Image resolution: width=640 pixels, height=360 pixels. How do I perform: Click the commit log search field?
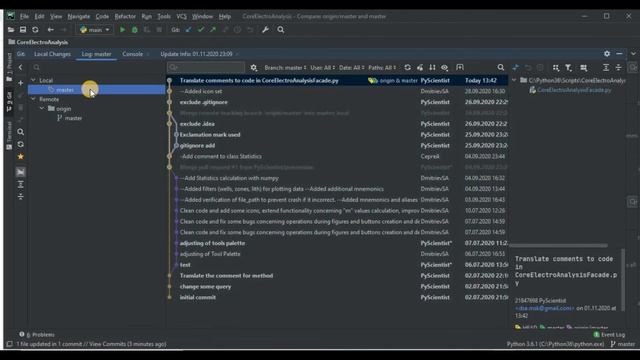[206, 68]
